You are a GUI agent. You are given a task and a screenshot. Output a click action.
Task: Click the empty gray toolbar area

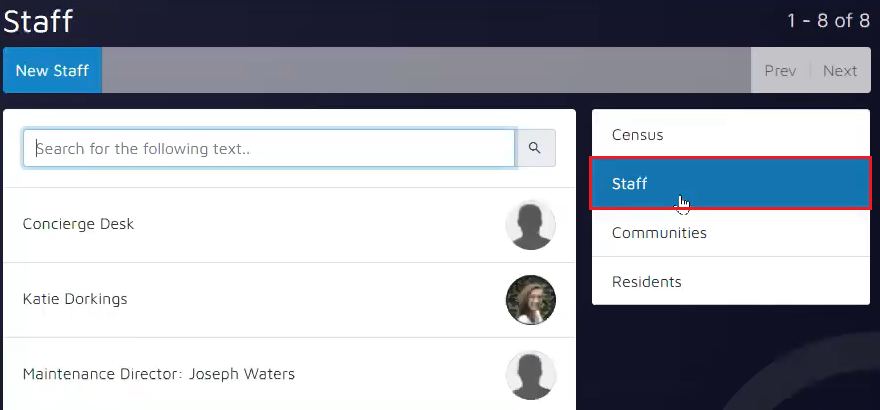[x=425, y=70]
